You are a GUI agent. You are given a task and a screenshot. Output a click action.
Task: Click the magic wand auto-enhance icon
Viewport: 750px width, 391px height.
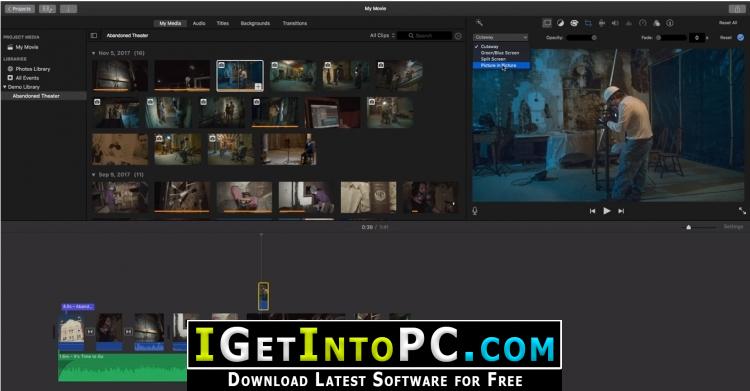coord(479,22)
